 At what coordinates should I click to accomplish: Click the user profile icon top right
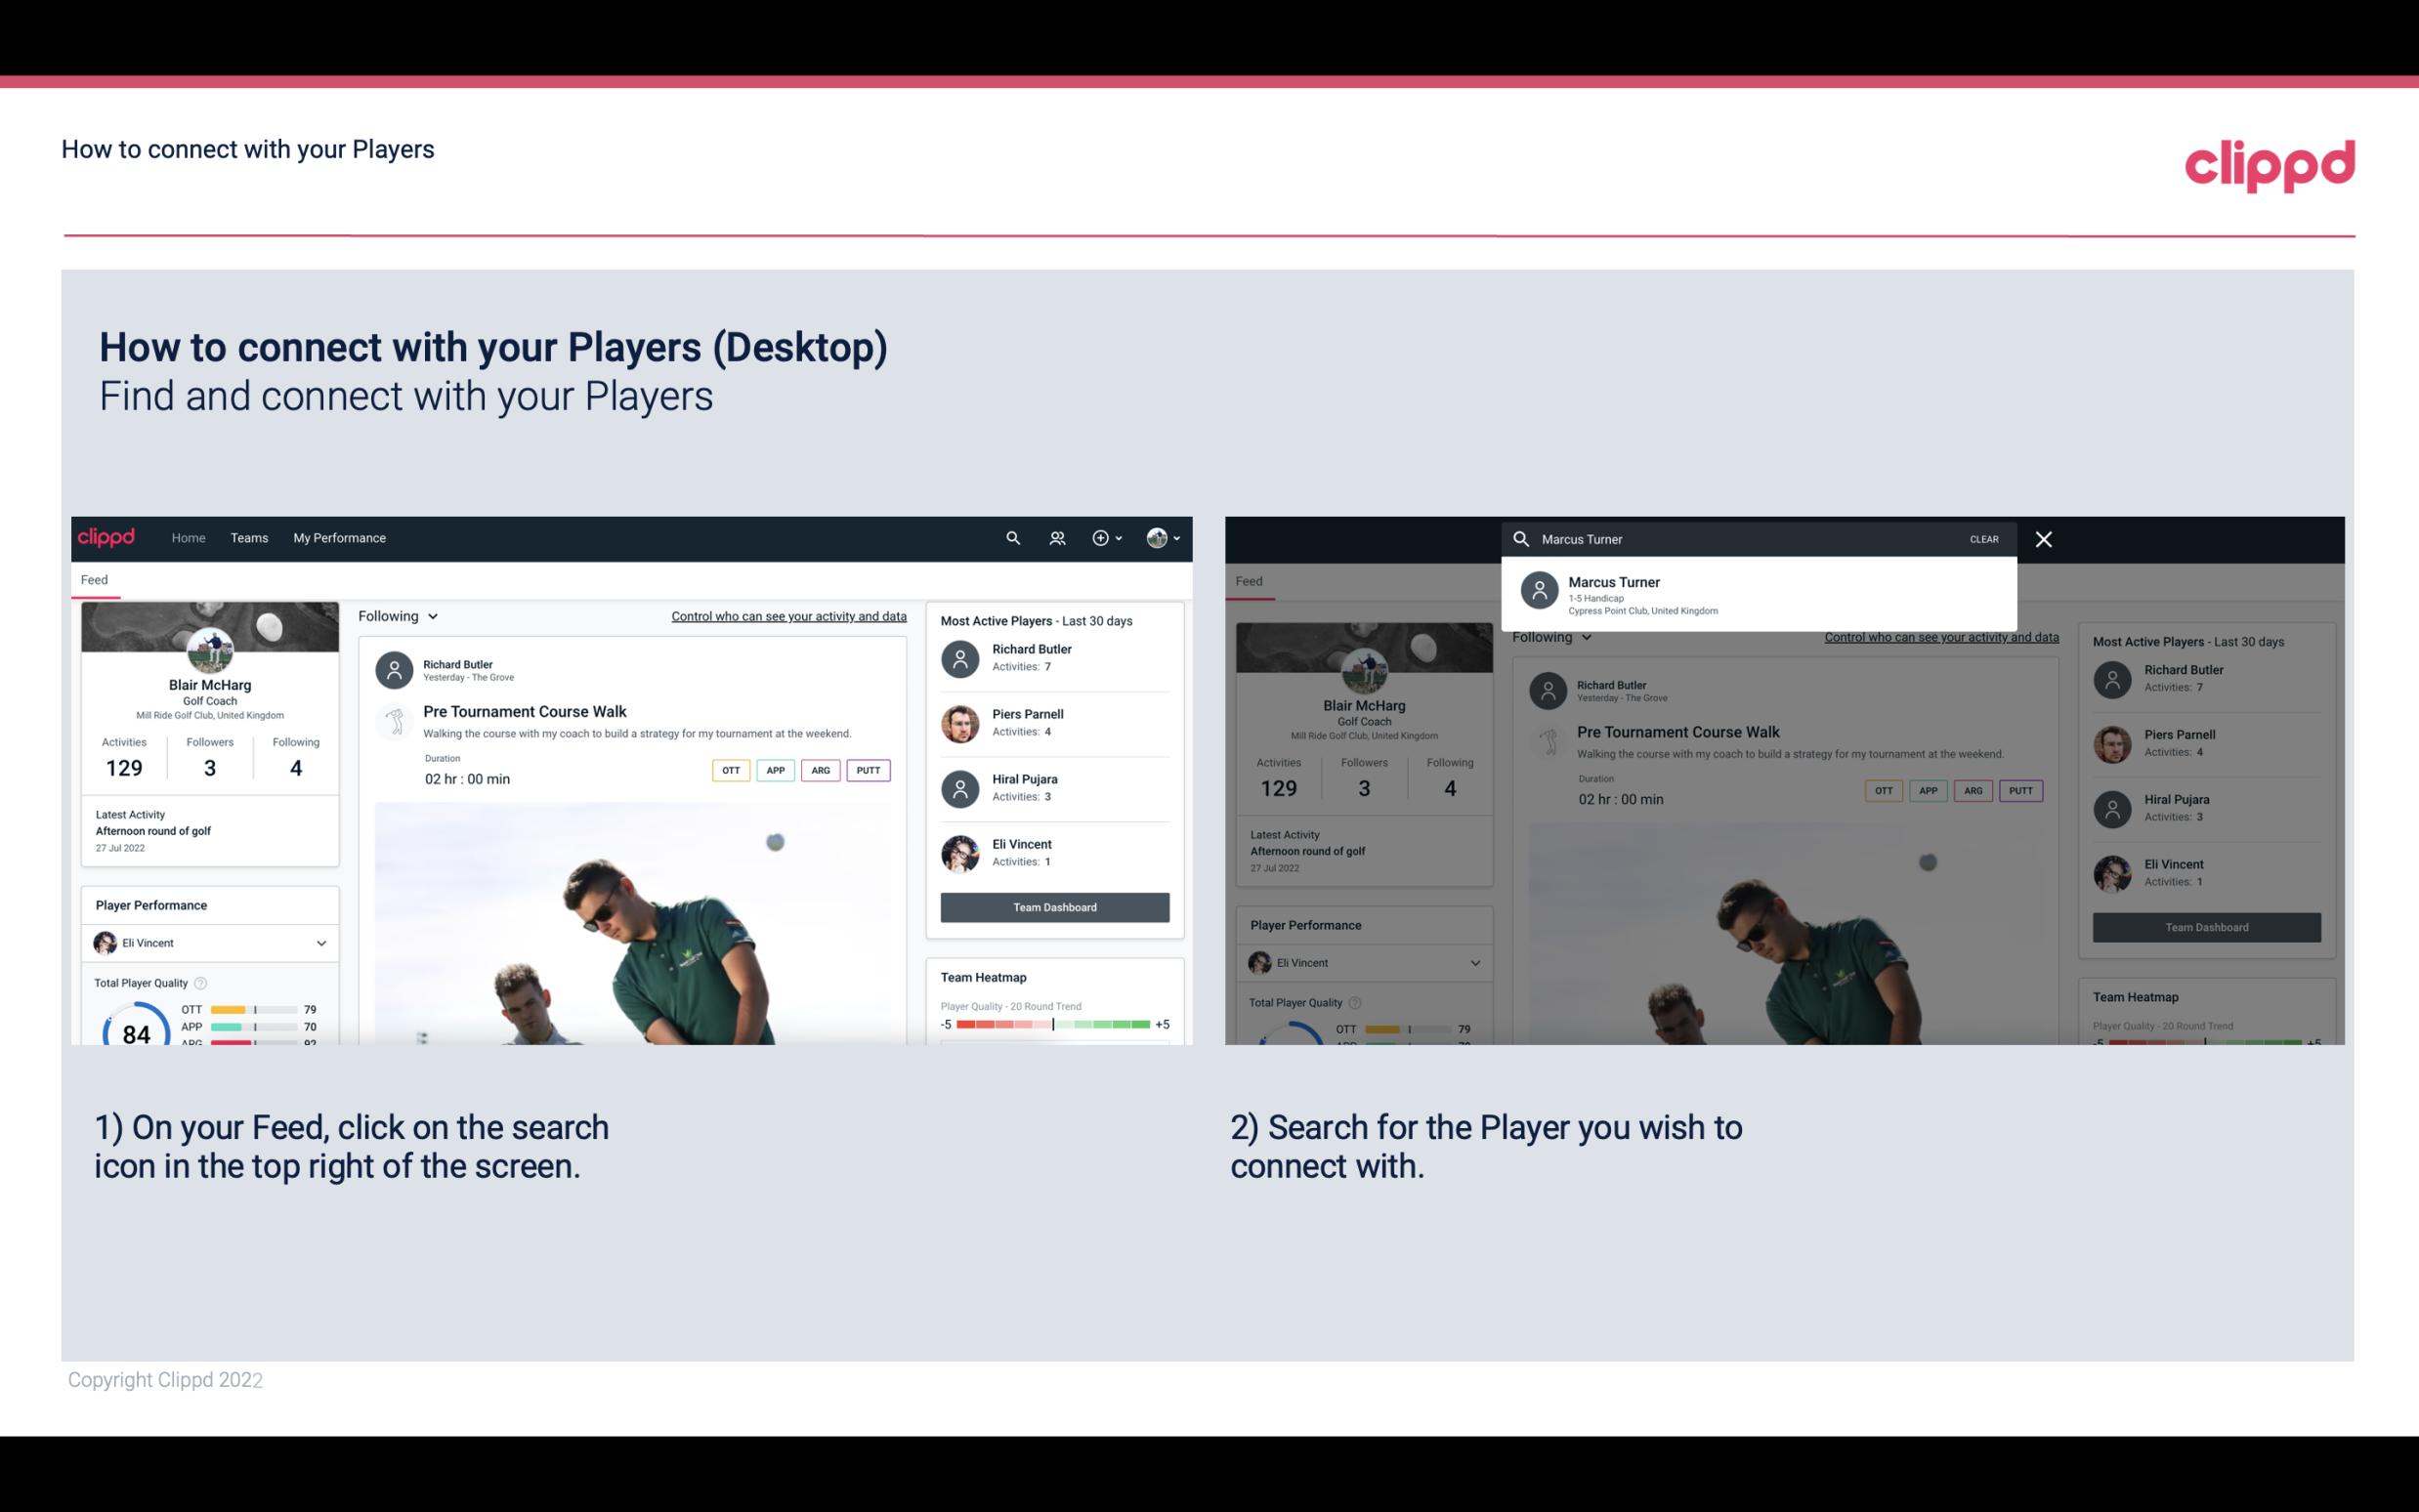(x=1158, y=536)
